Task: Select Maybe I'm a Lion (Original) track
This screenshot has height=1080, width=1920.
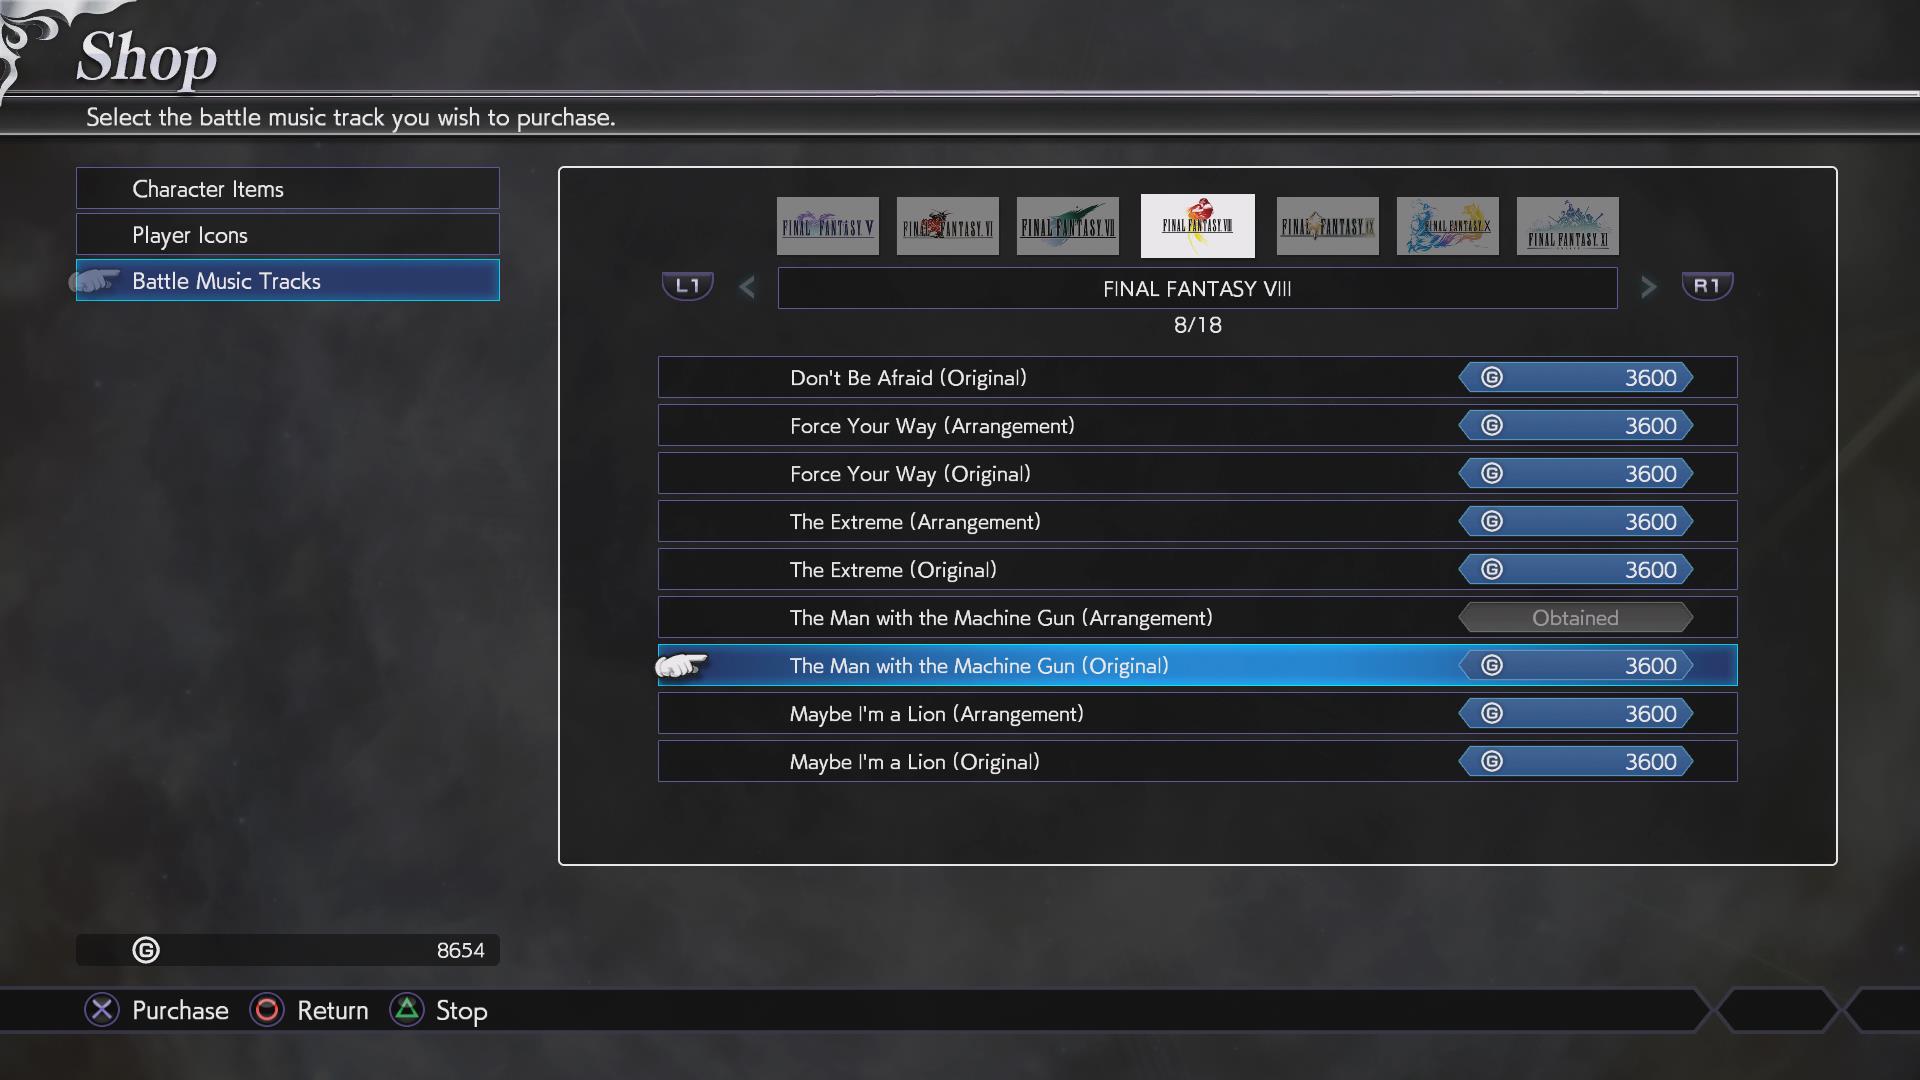Action: 1197,761
